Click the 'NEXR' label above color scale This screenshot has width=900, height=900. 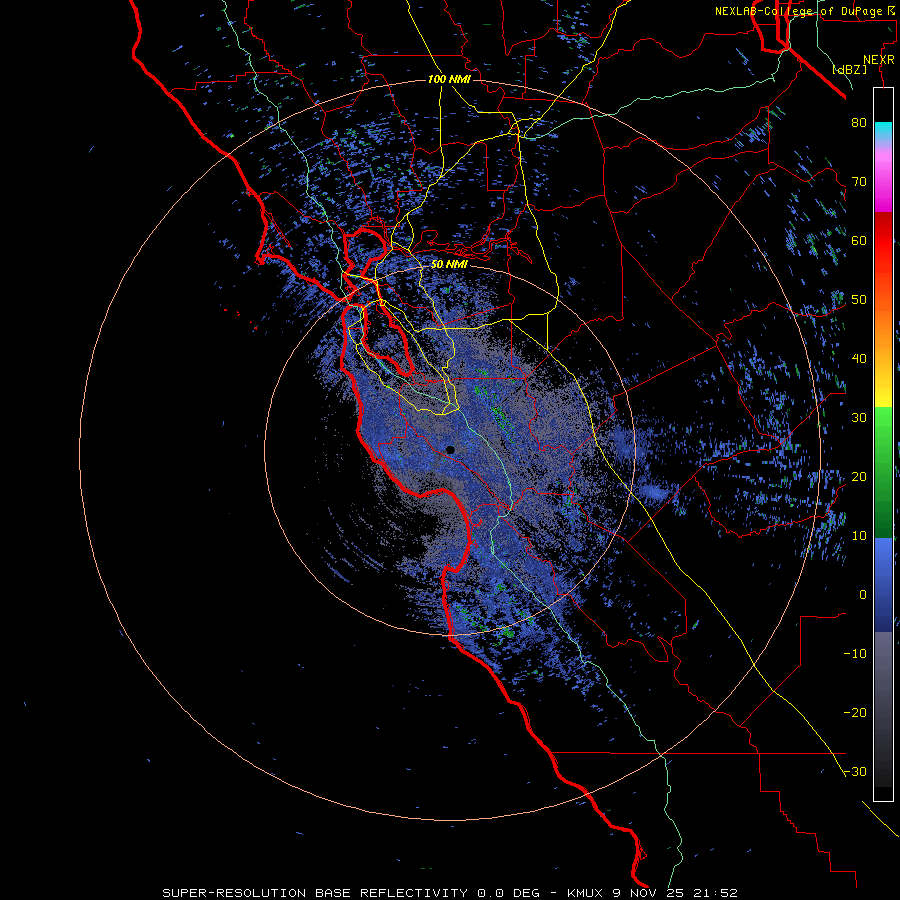click(x=879, y=60)
